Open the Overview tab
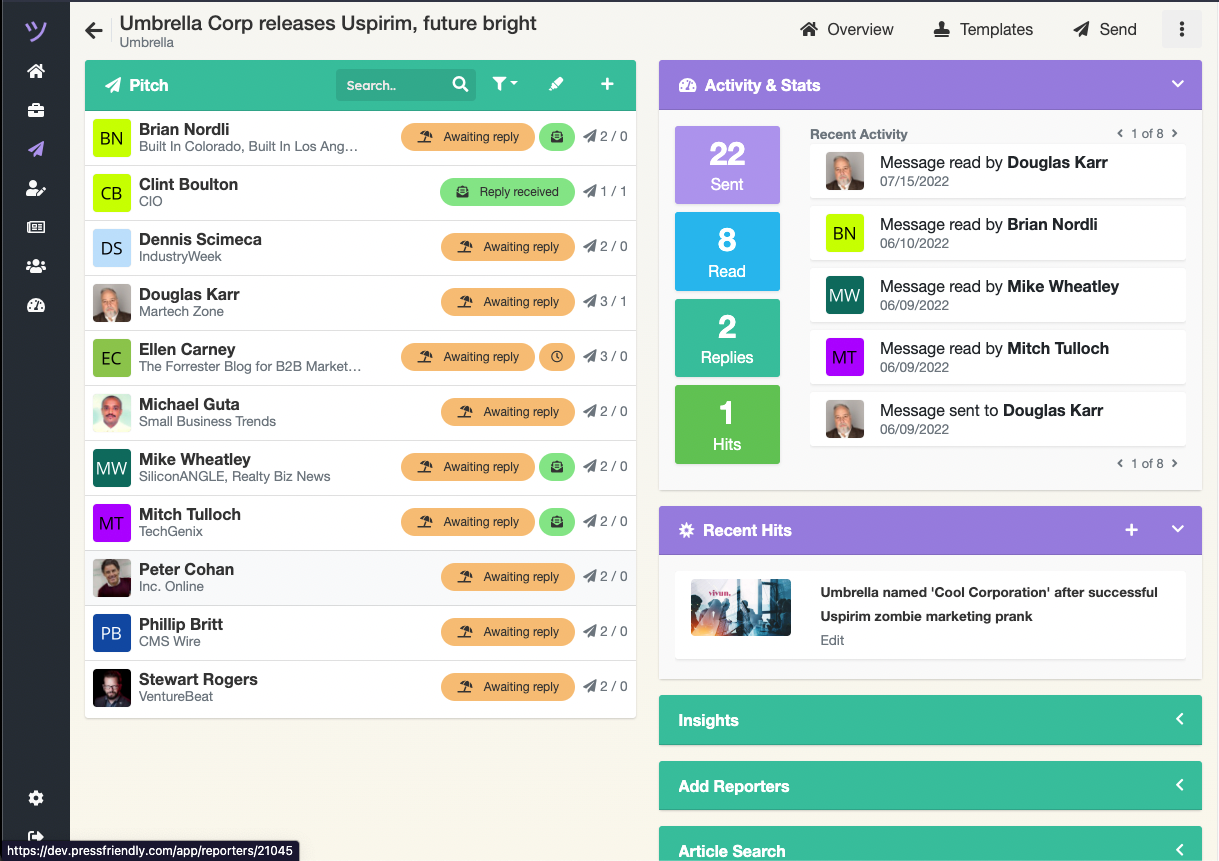1219x861 pixels. [847, 30]
